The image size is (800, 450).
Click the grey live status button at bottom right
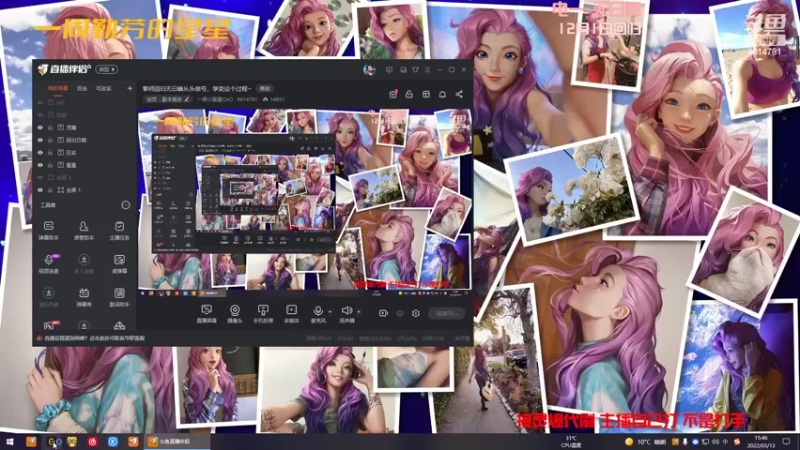tap(447, 313)
